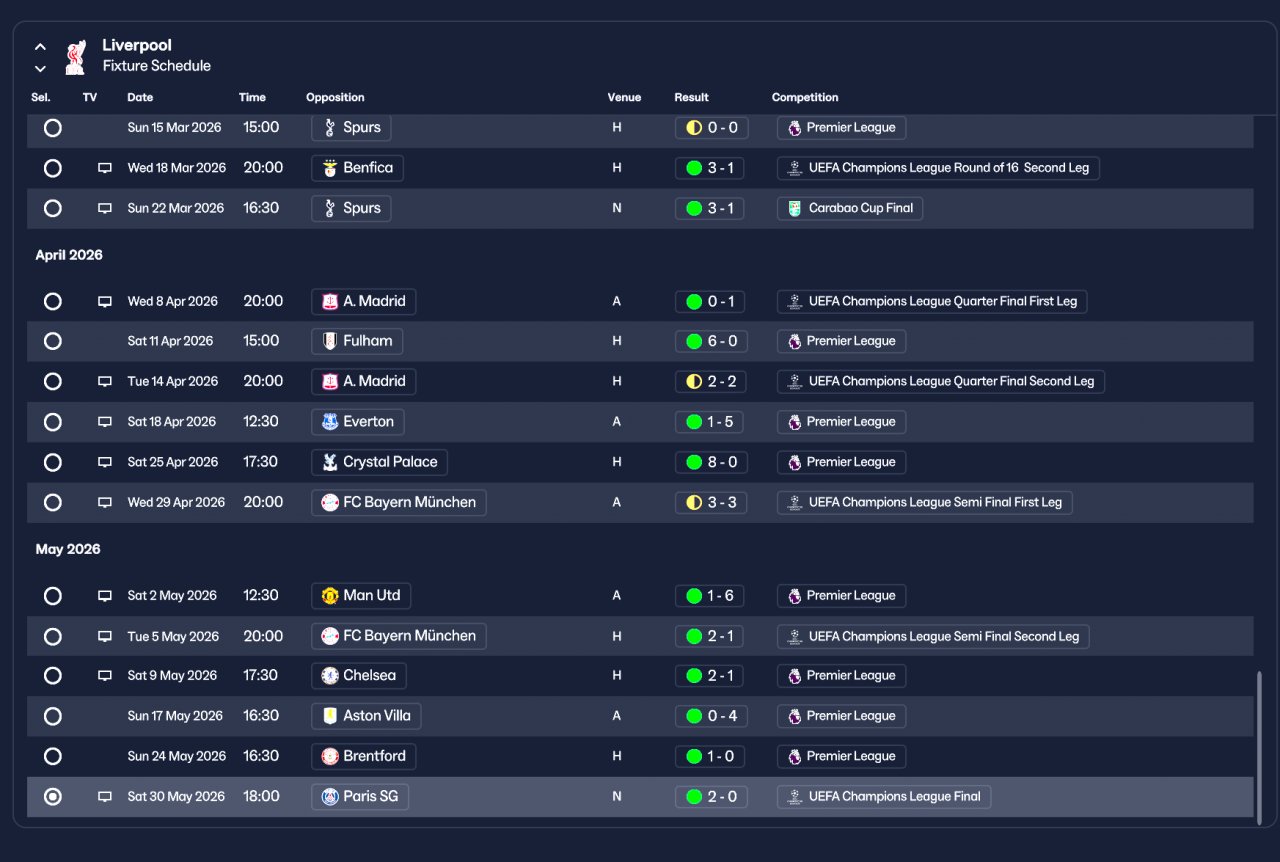
Task: Click the TV icon for Wed 8 Apr fixture
Action: coord(105,301)
